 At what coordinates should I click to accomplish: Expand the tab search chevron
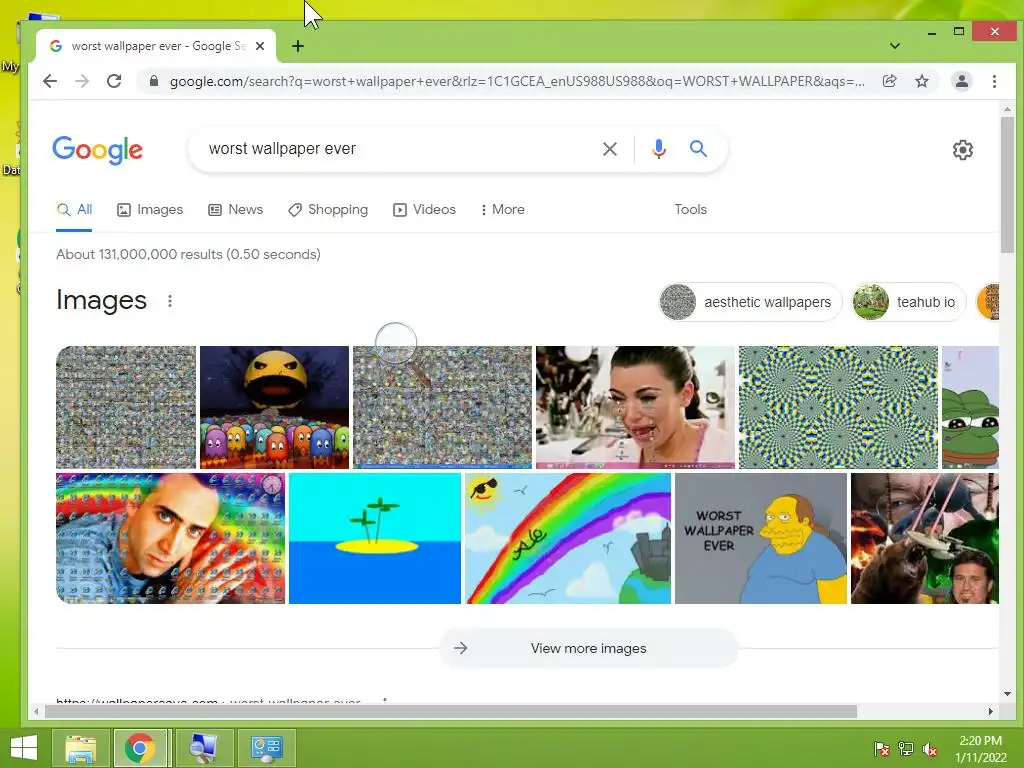coord(895,46)
